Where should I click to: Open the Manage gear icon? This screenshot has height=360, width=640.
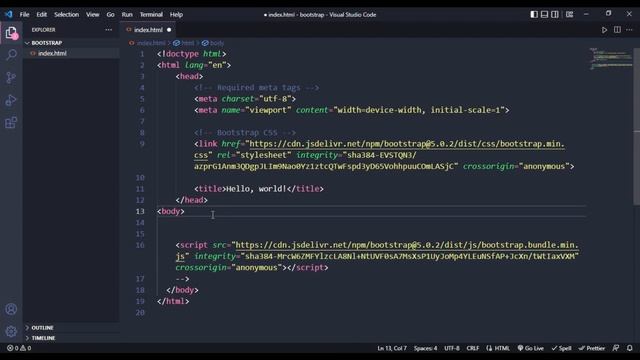click(x=11, y=331)
